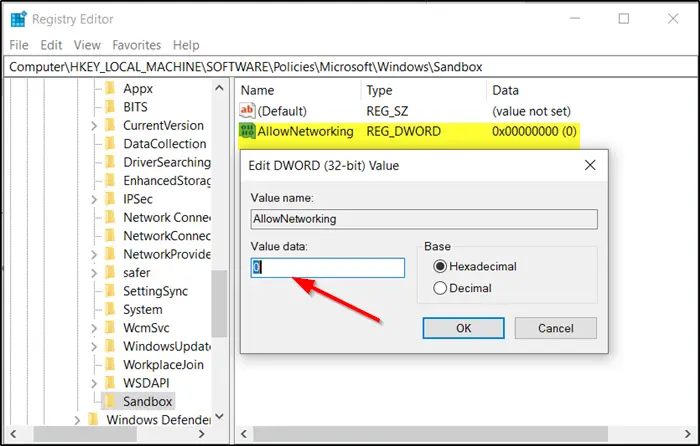Select the Hexadecimal base option
Viewport: 700px width, 446px height.
(x=440, y=267)
